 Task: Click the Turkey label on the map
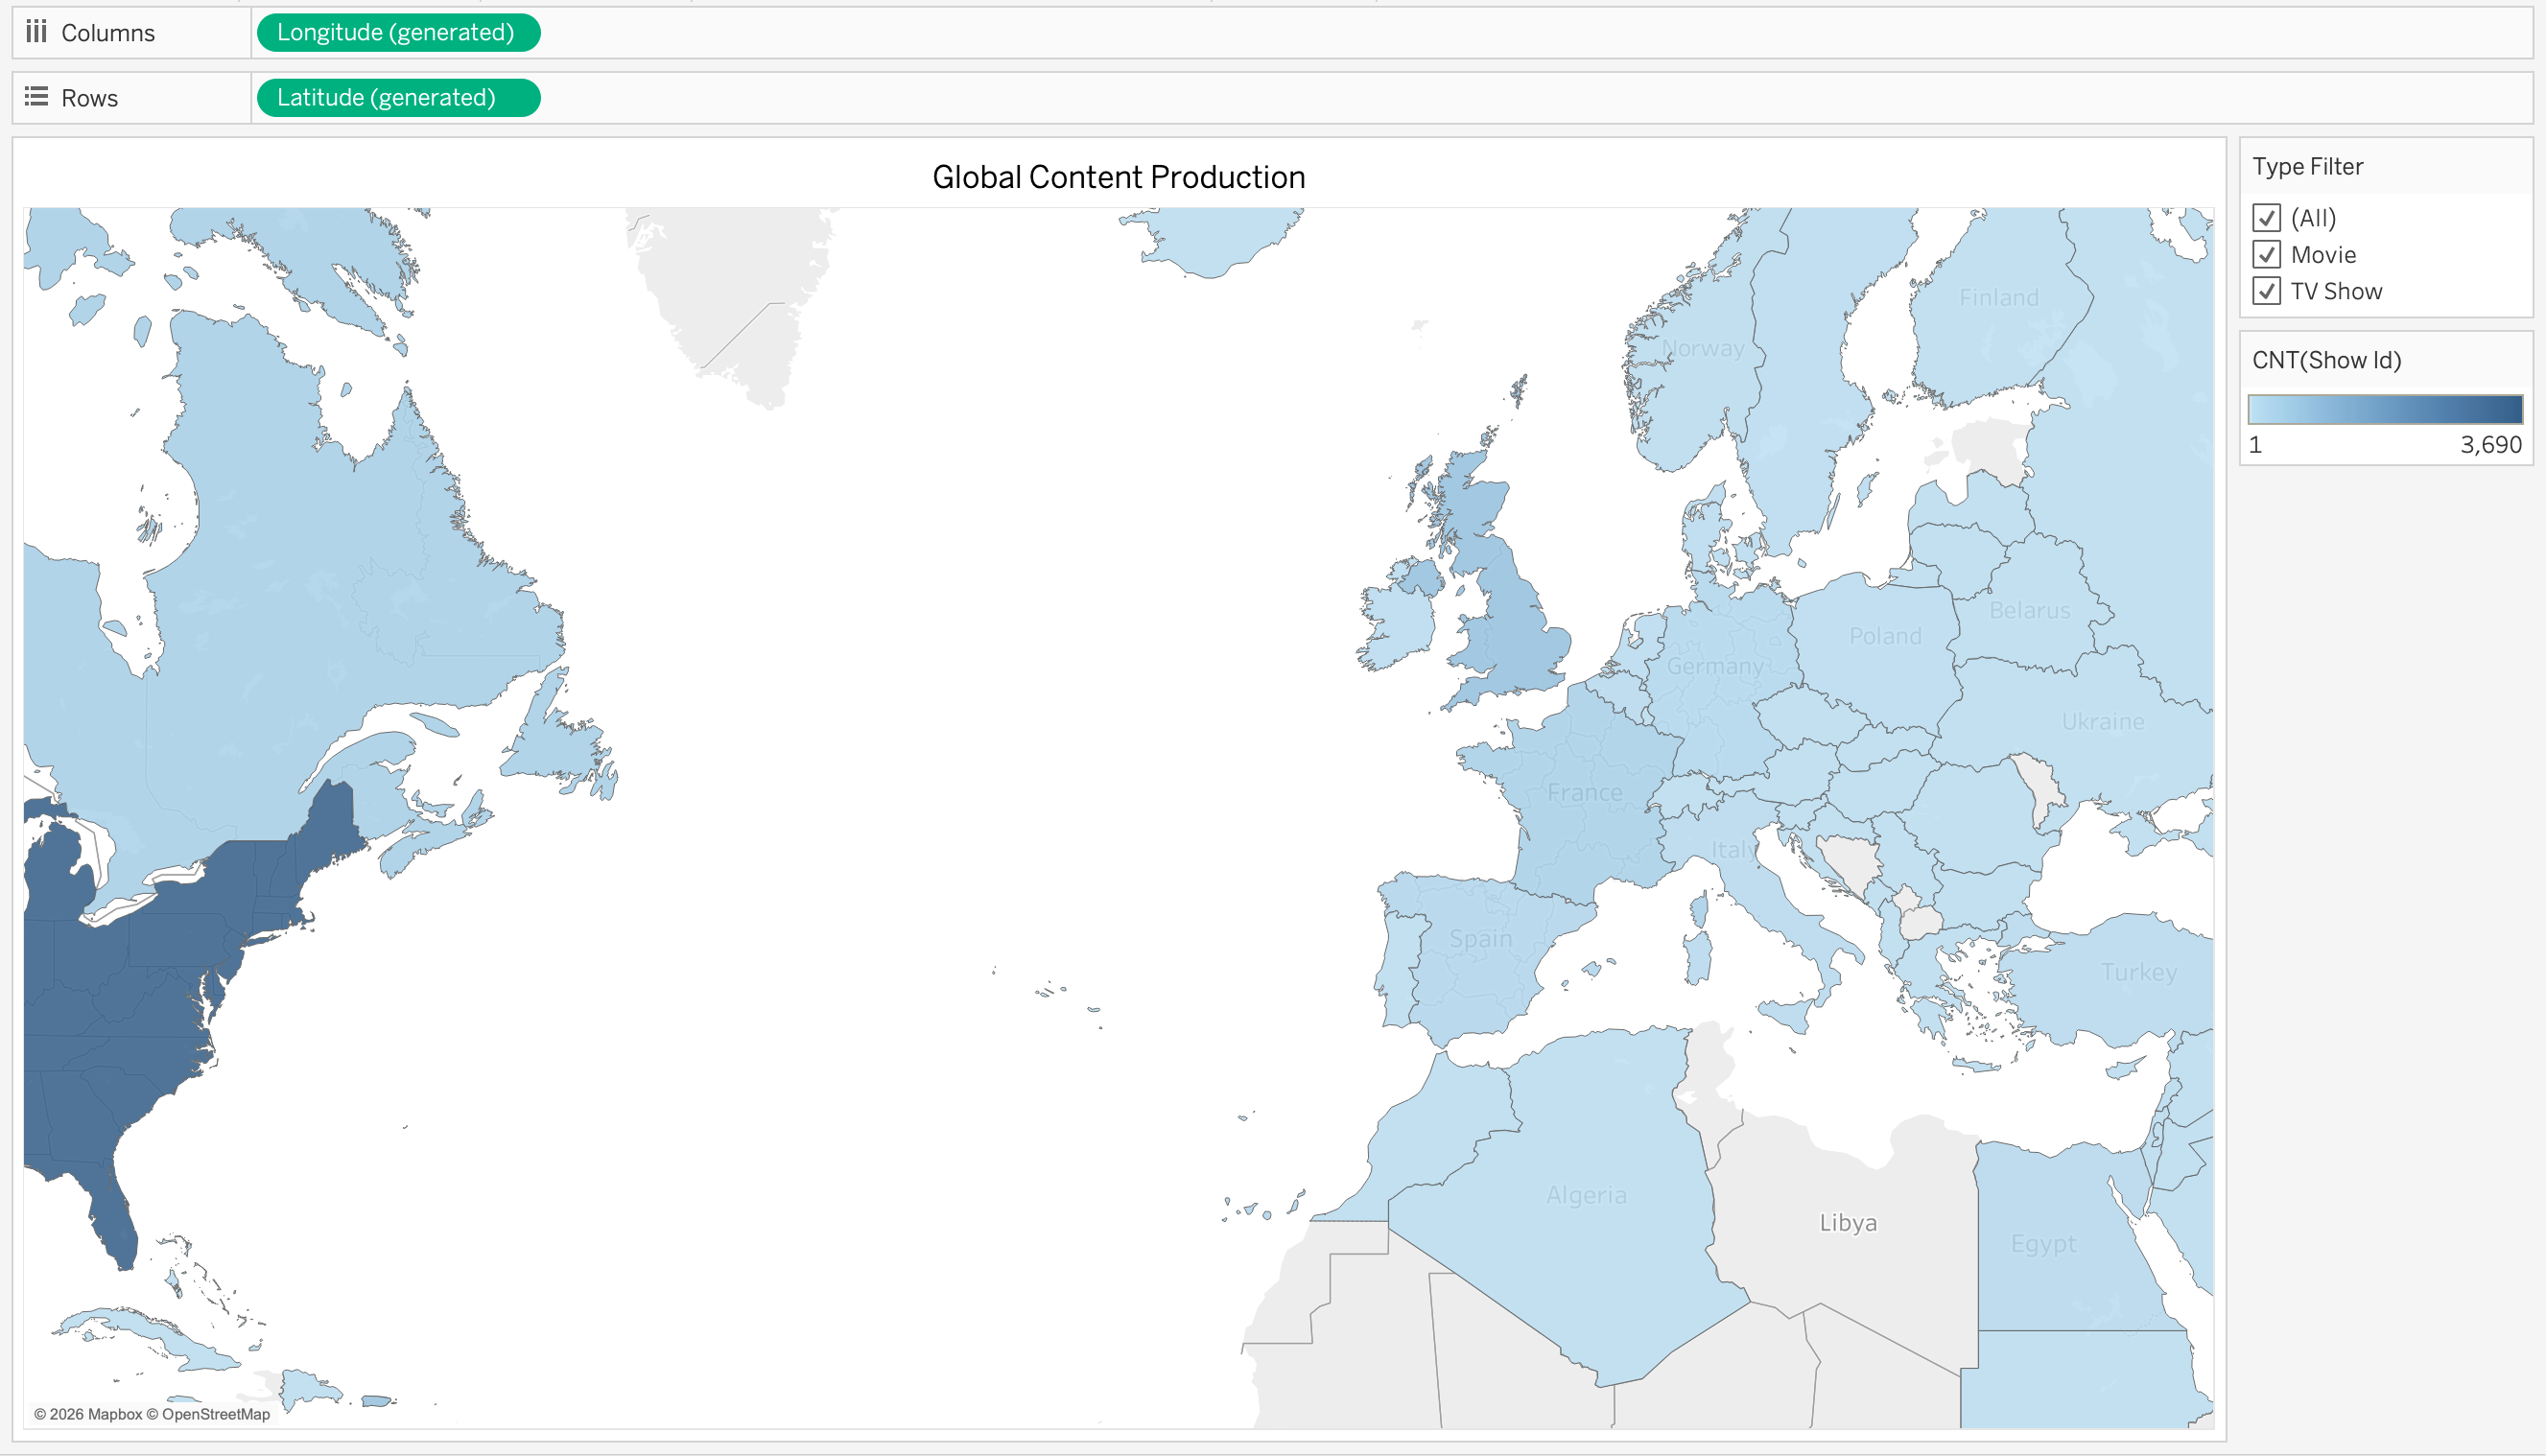pyautogui.click(x=2139, y=972)
